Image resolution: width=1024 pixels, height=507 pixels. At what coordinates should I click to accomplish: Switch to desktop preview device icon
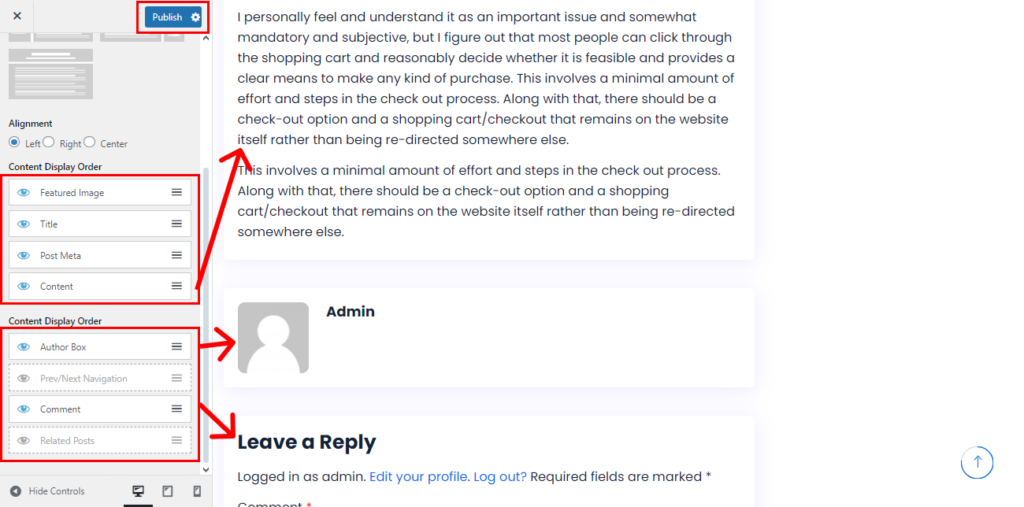point(138,491)
